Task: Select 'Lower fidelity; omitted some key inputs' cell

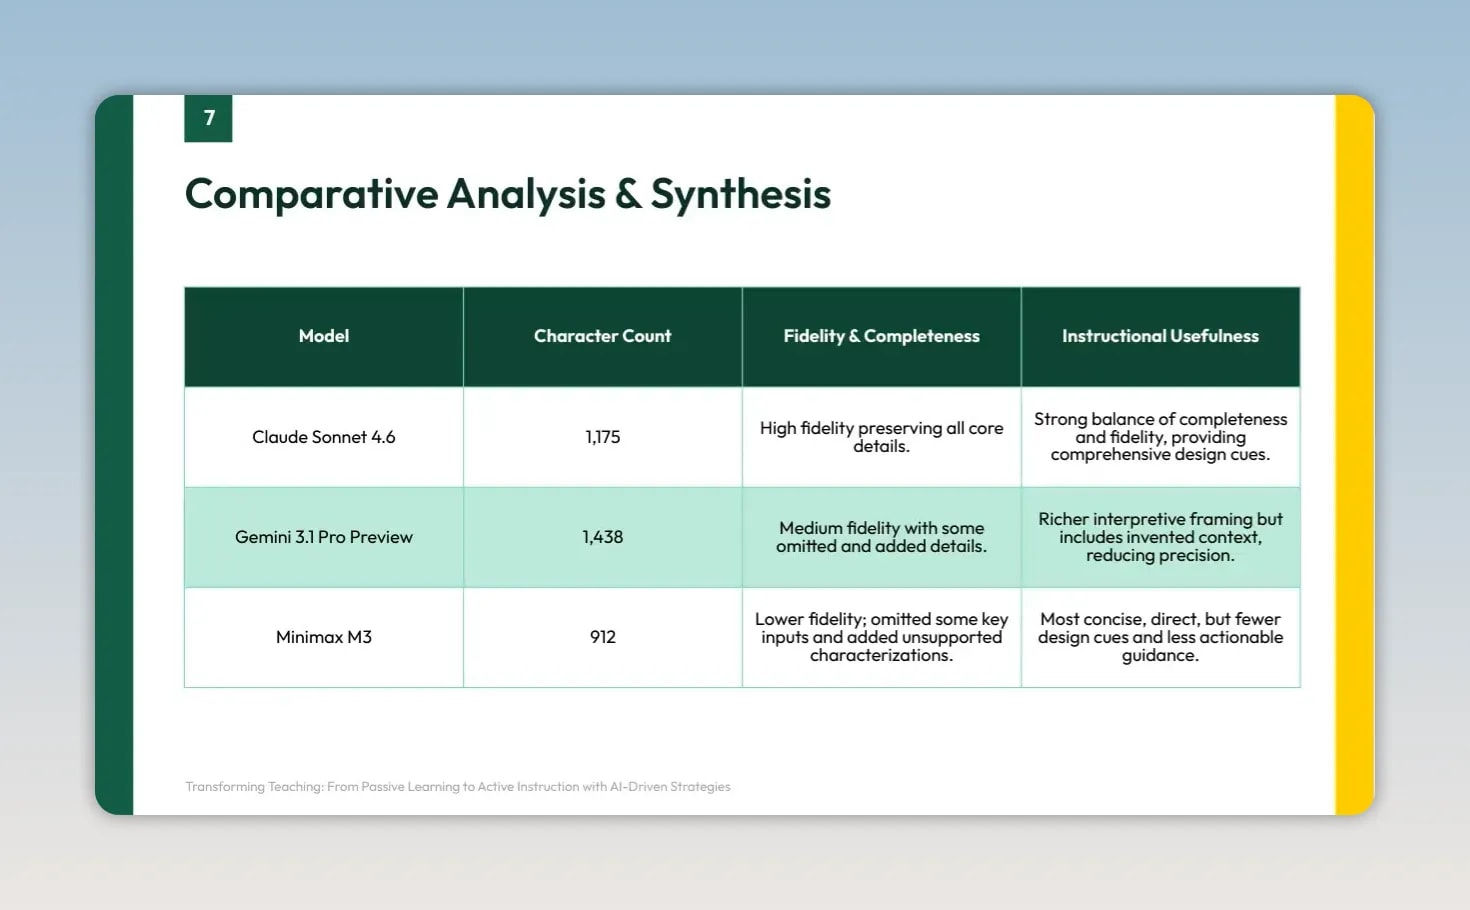Action: [882, 637]
